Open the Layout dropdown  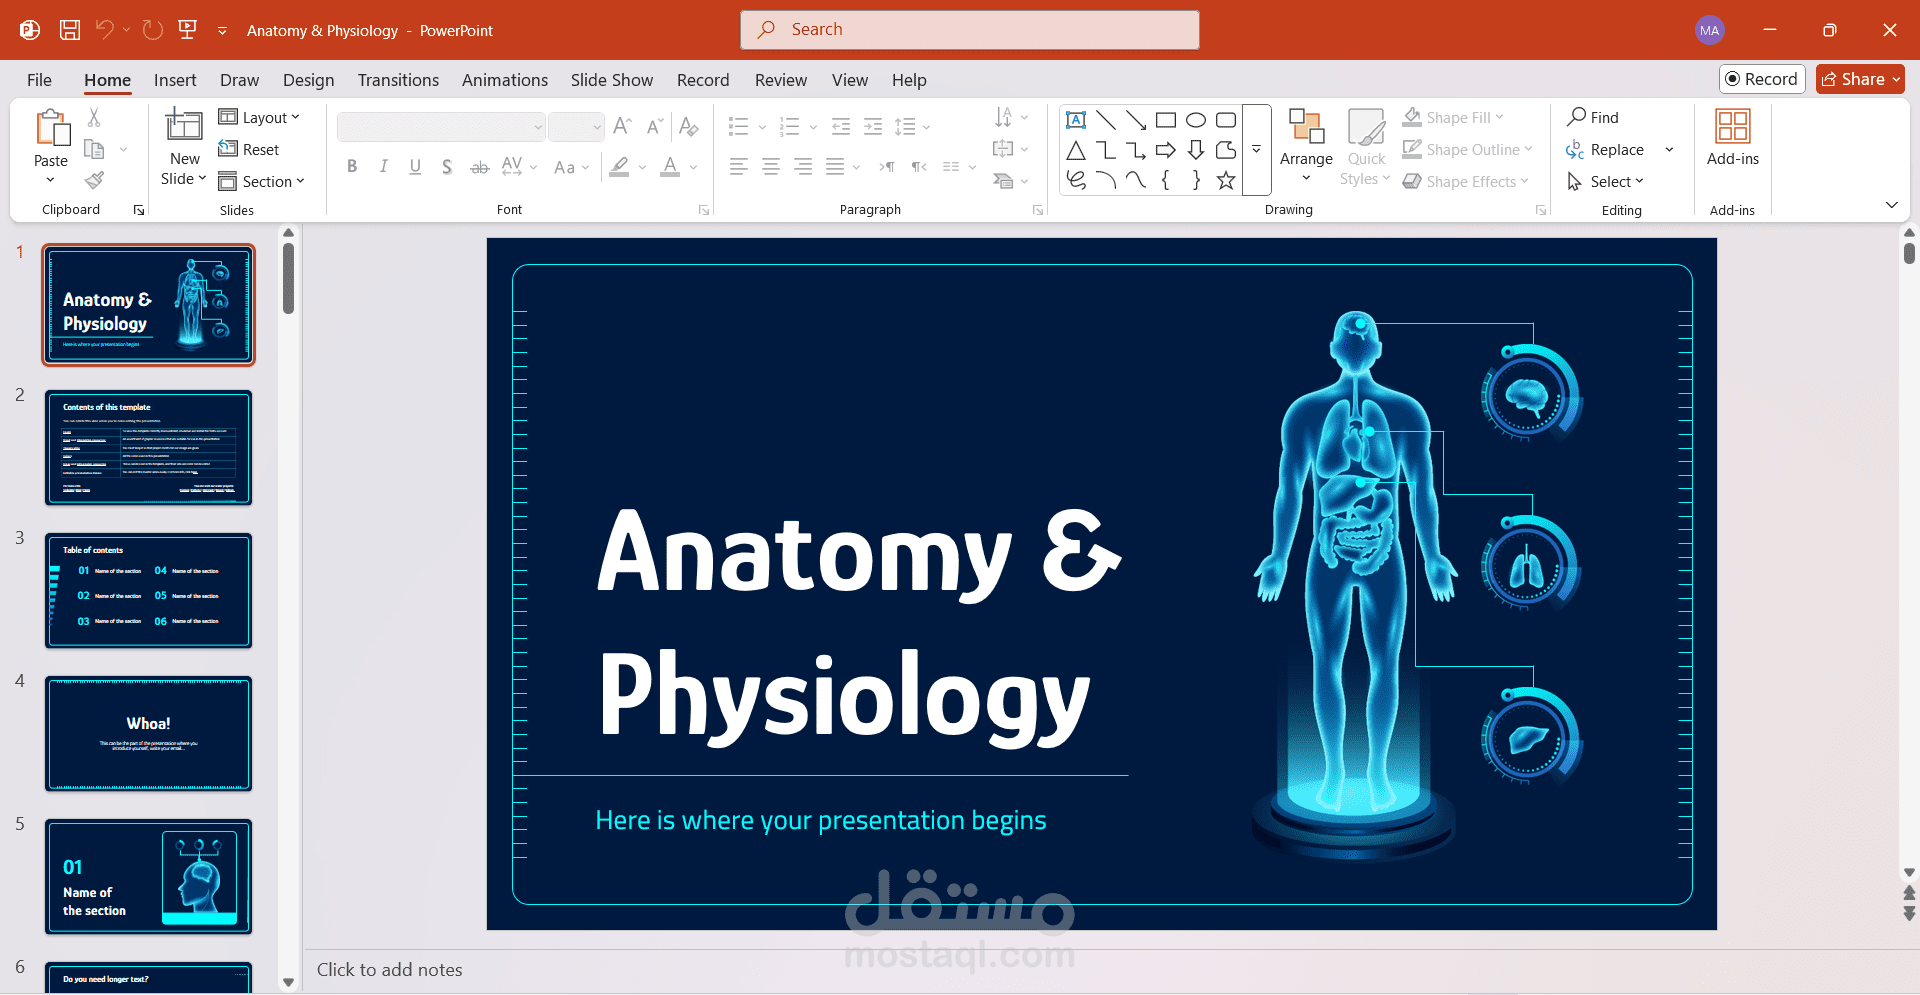(259, 117)
